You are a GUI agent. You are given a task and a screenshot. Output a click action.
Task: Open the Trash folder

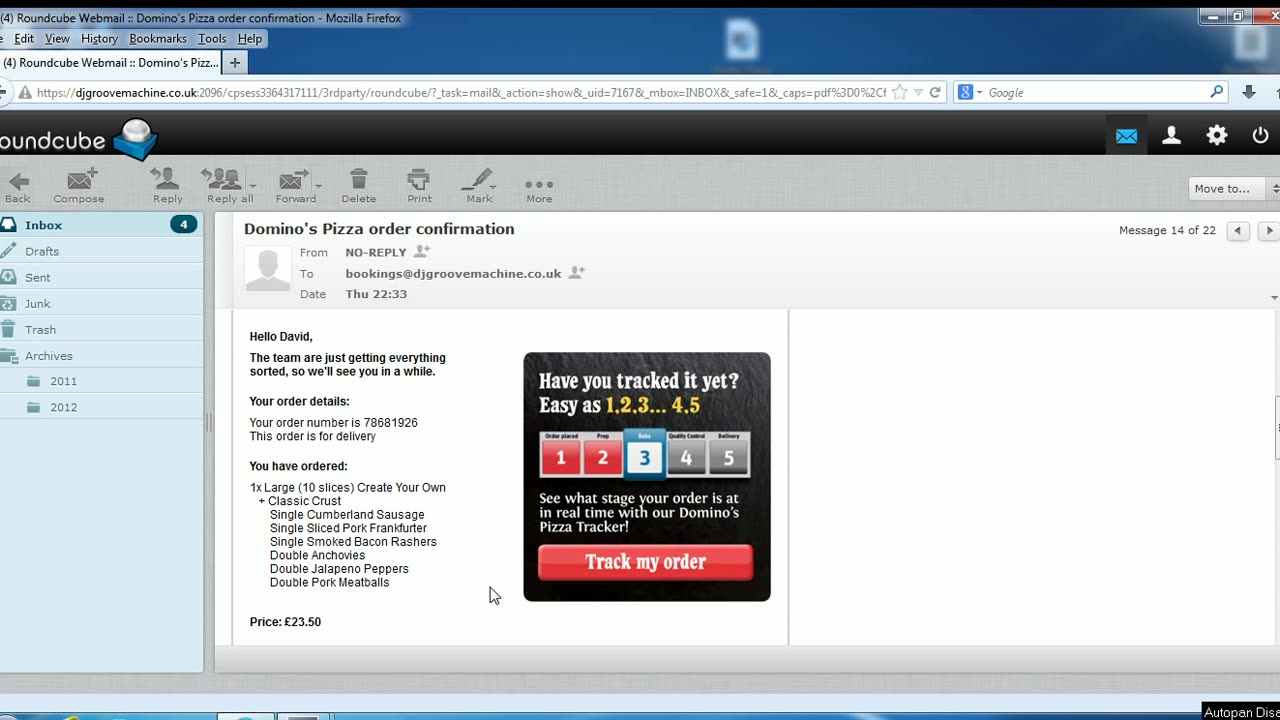(x=101, y=329)
